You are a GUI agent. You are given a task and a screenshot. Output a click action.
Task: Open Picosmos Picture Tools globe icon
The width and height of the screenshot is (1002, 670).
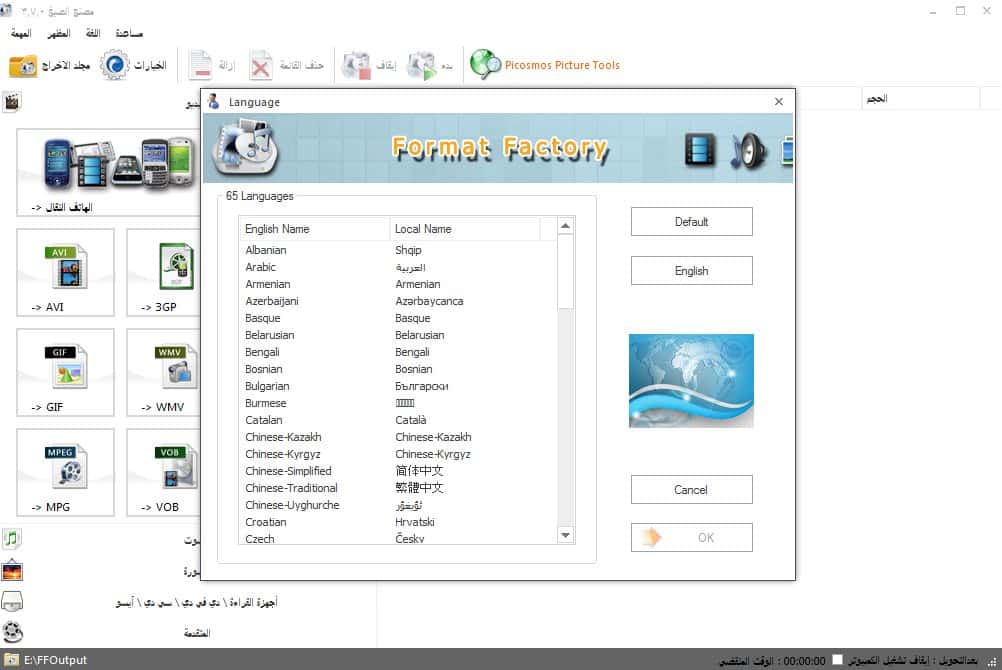pyautogui.click(x=485, y=65)
